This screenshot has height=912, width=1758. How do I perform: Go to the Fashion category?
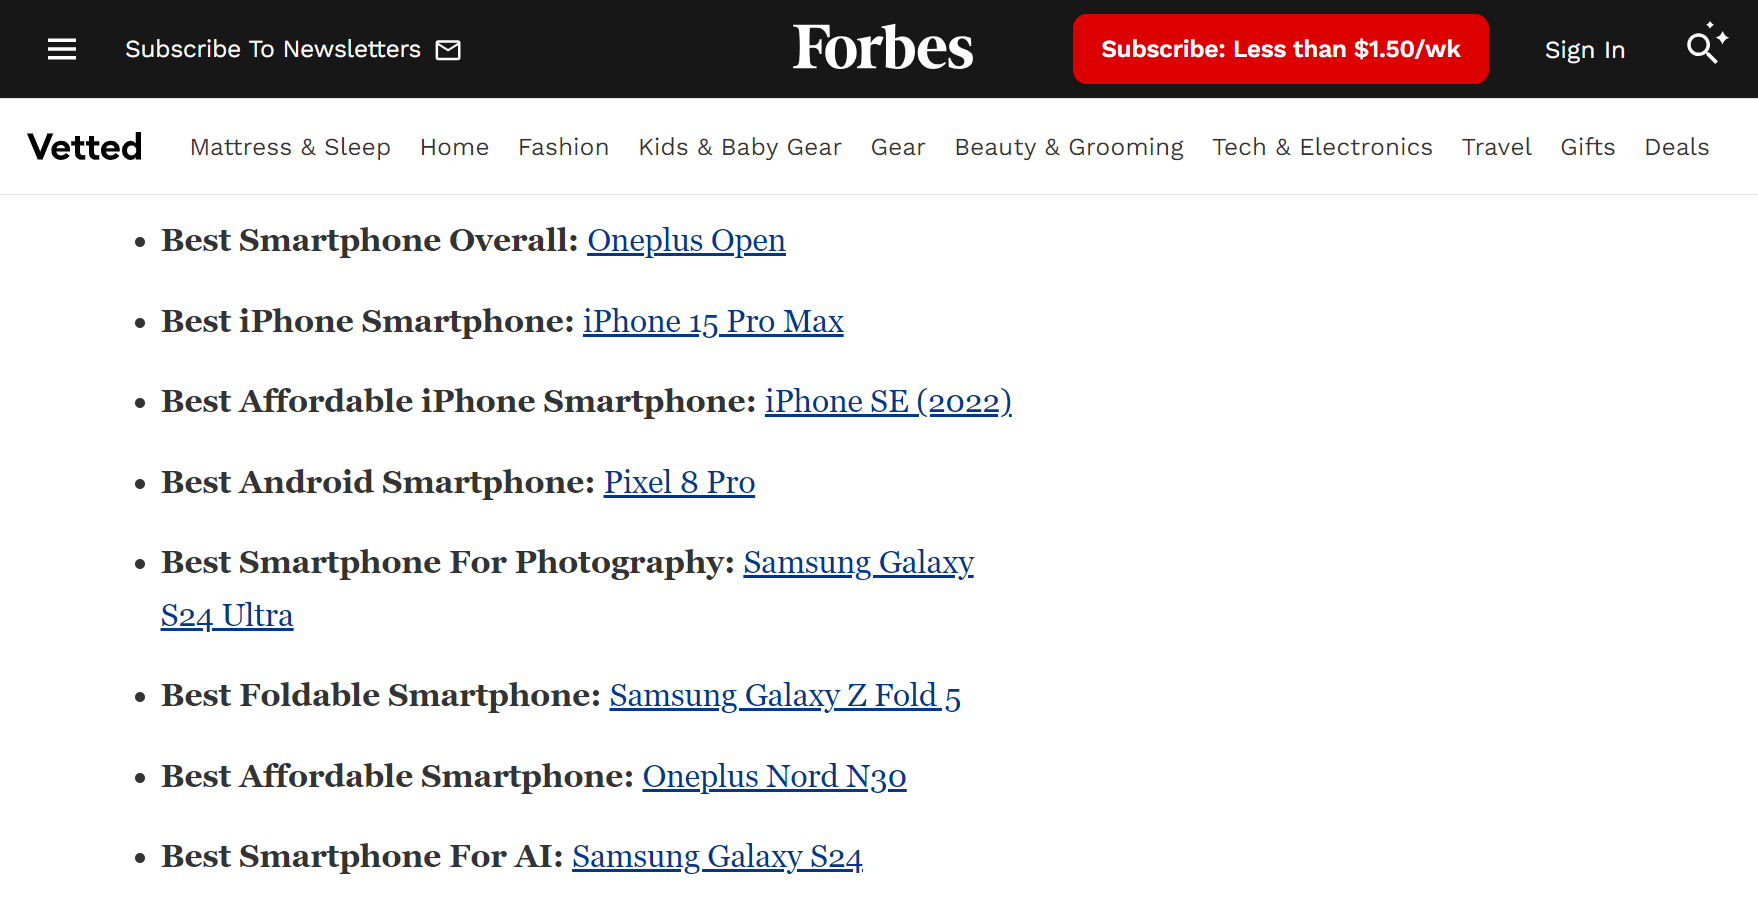click(563, 147)
